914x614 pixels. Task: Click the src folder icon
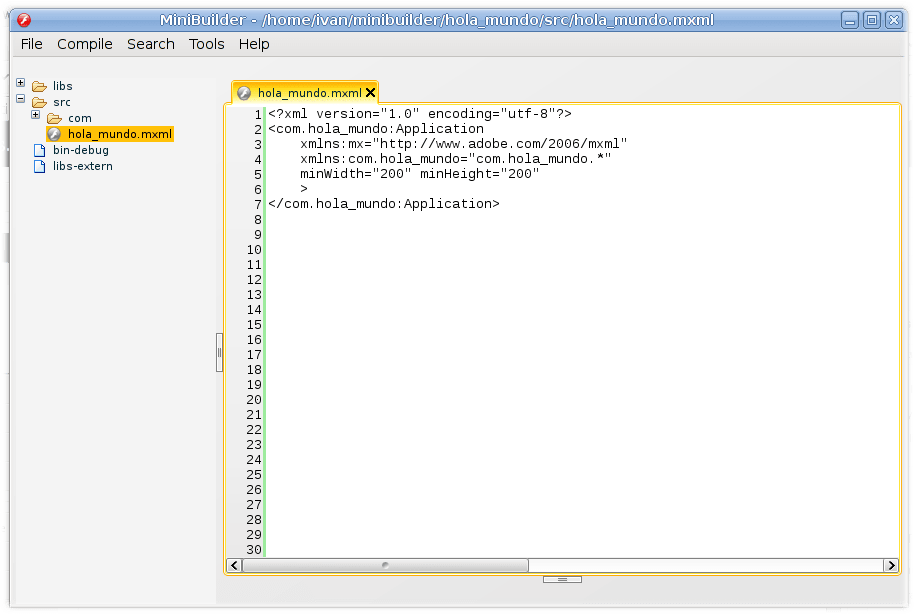[x=37, y=102]
